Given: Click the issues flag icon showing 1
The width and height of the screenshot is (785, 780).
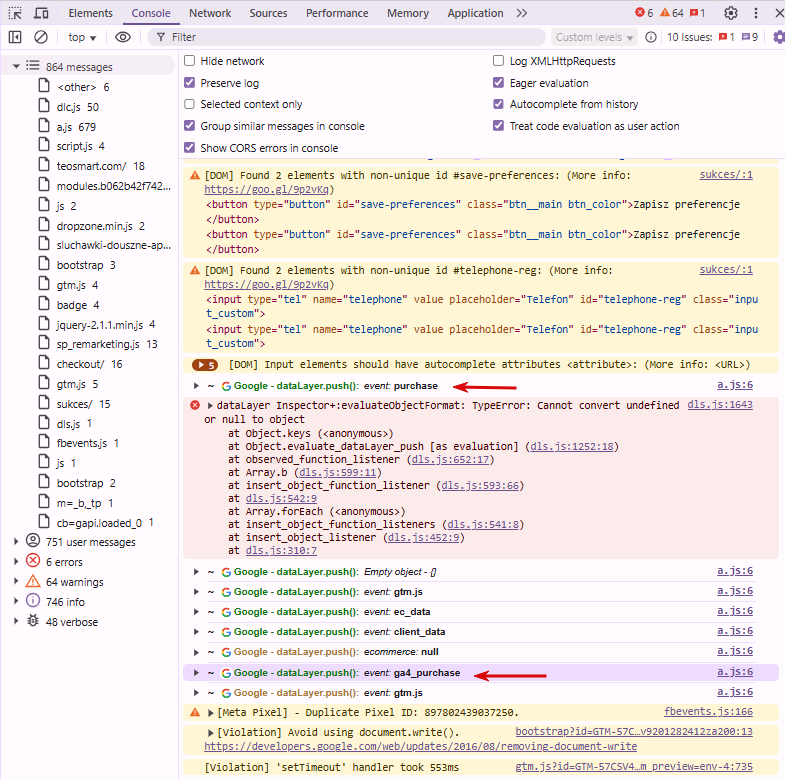Looking at the screenshot, I should click(726, 37).
